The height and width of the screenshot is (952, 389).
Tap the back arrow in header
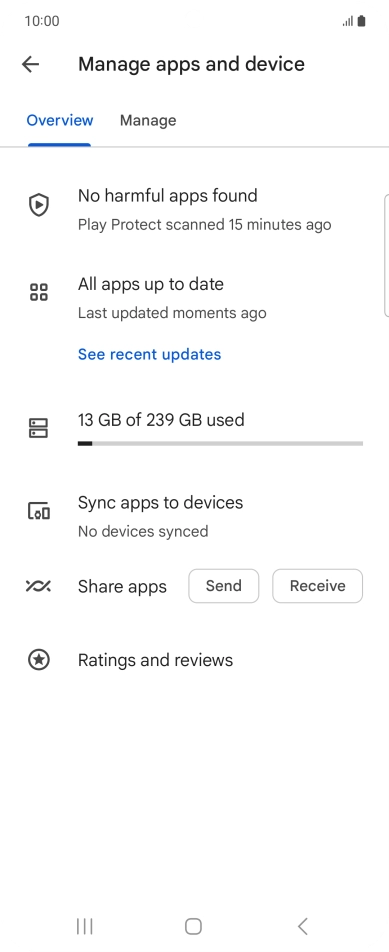[x=30, y=64]
